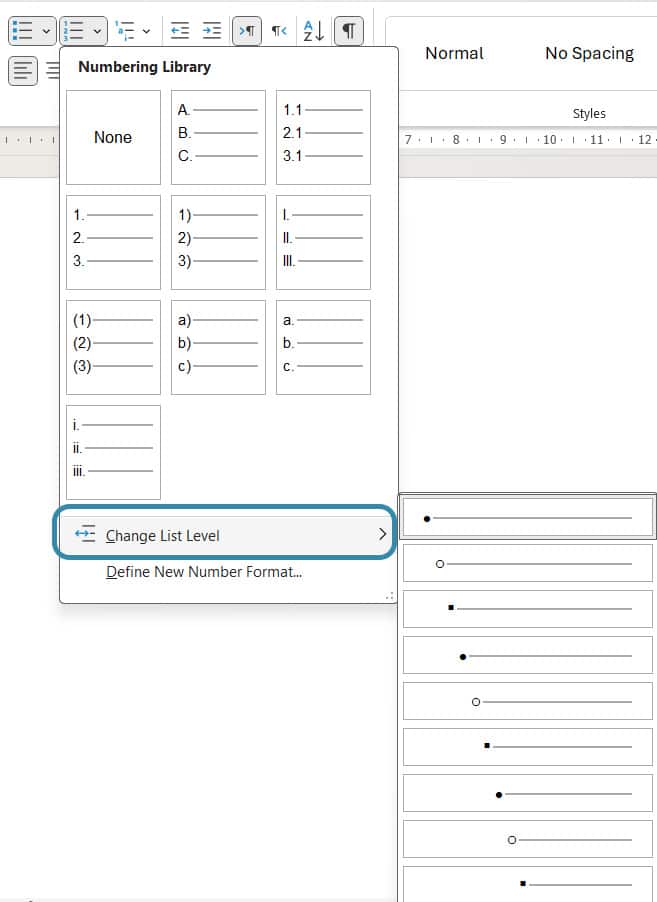
Task: Click the Multilevel List icon
Action: 124,31
